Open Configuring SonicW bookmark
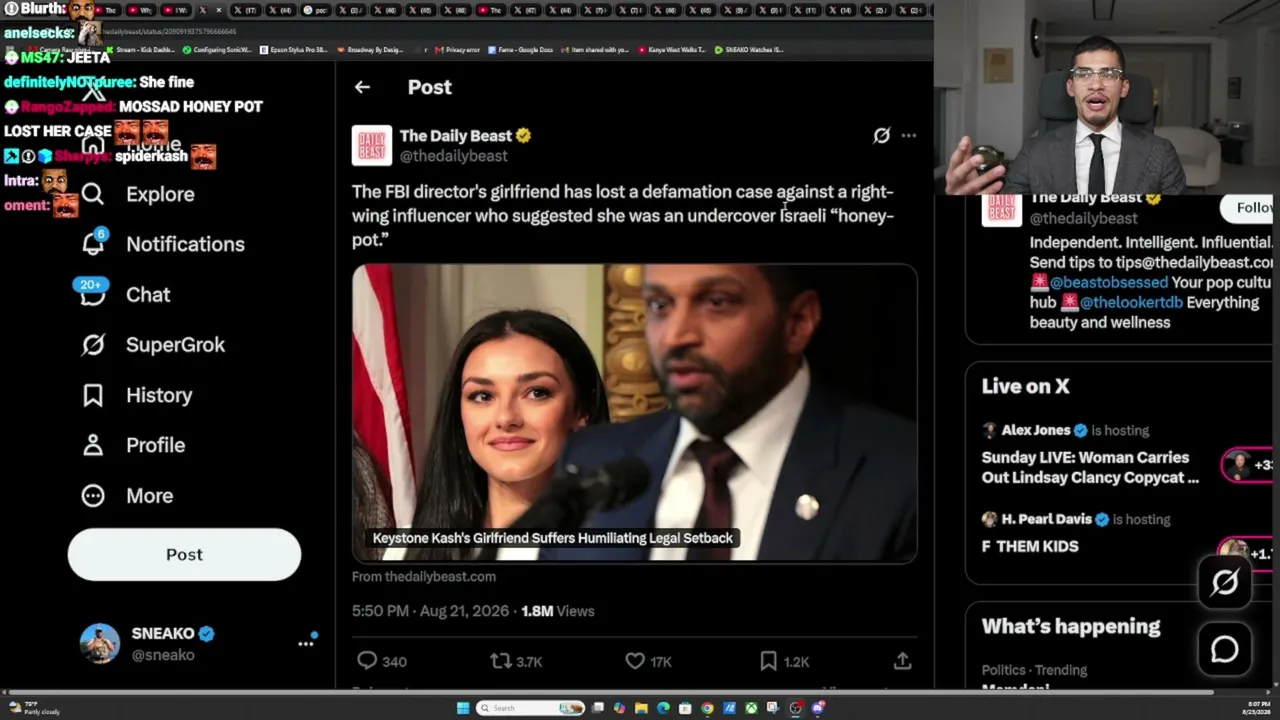 click(217, 49)
